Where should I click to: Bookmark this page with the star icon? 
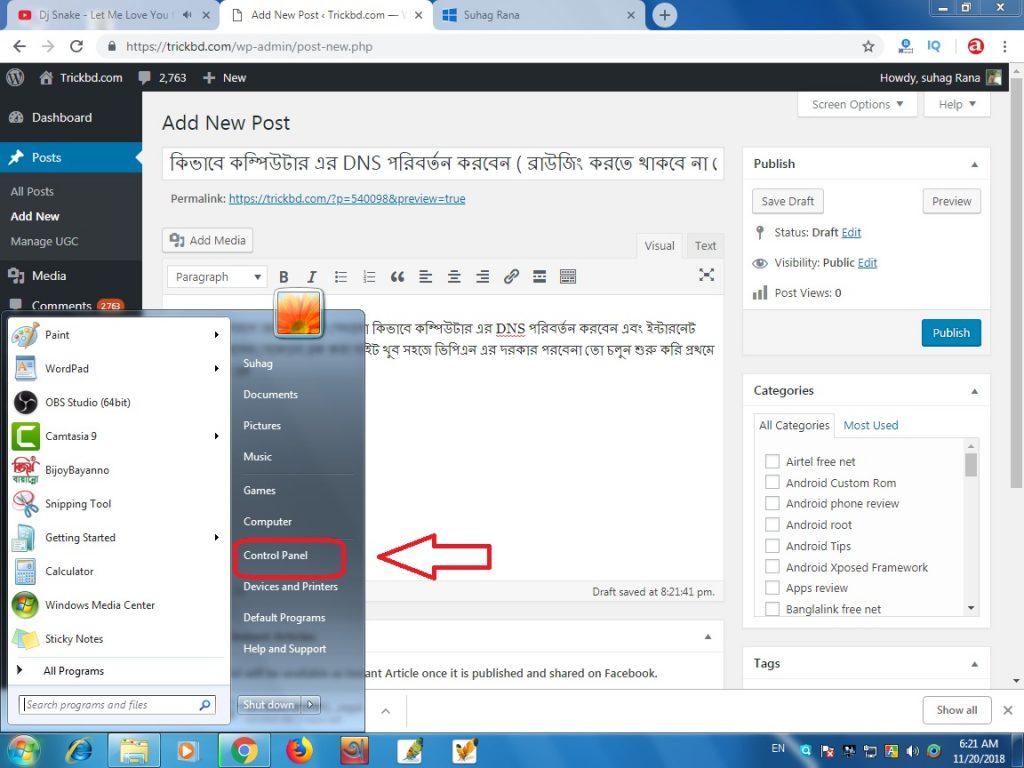click(868, 46)
